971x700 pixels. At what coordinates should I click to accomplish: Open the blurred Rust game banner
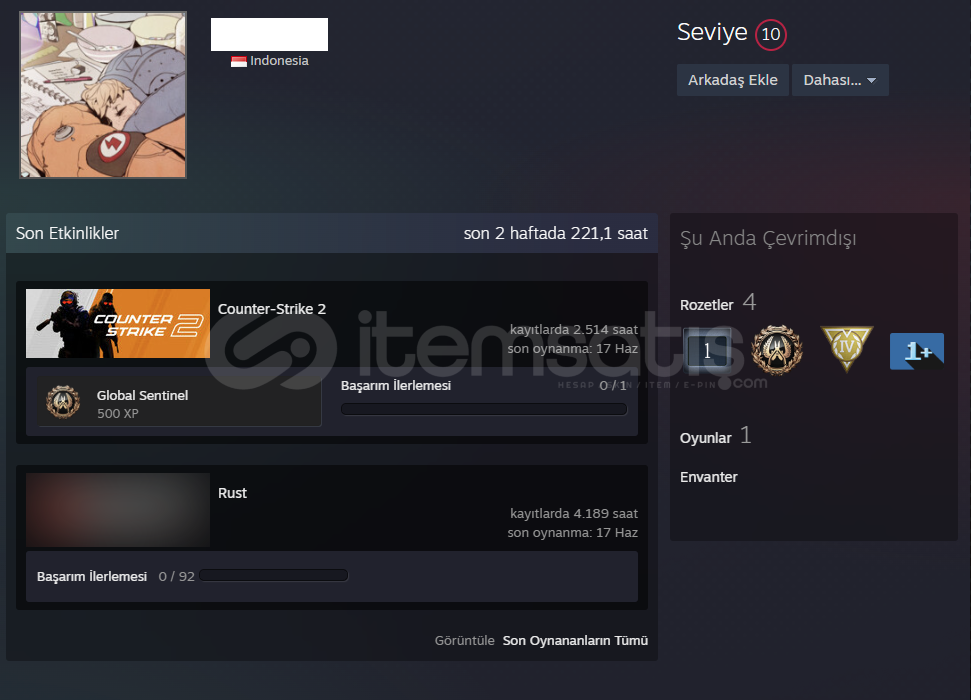pyautogui.click(x=118, y=510)
